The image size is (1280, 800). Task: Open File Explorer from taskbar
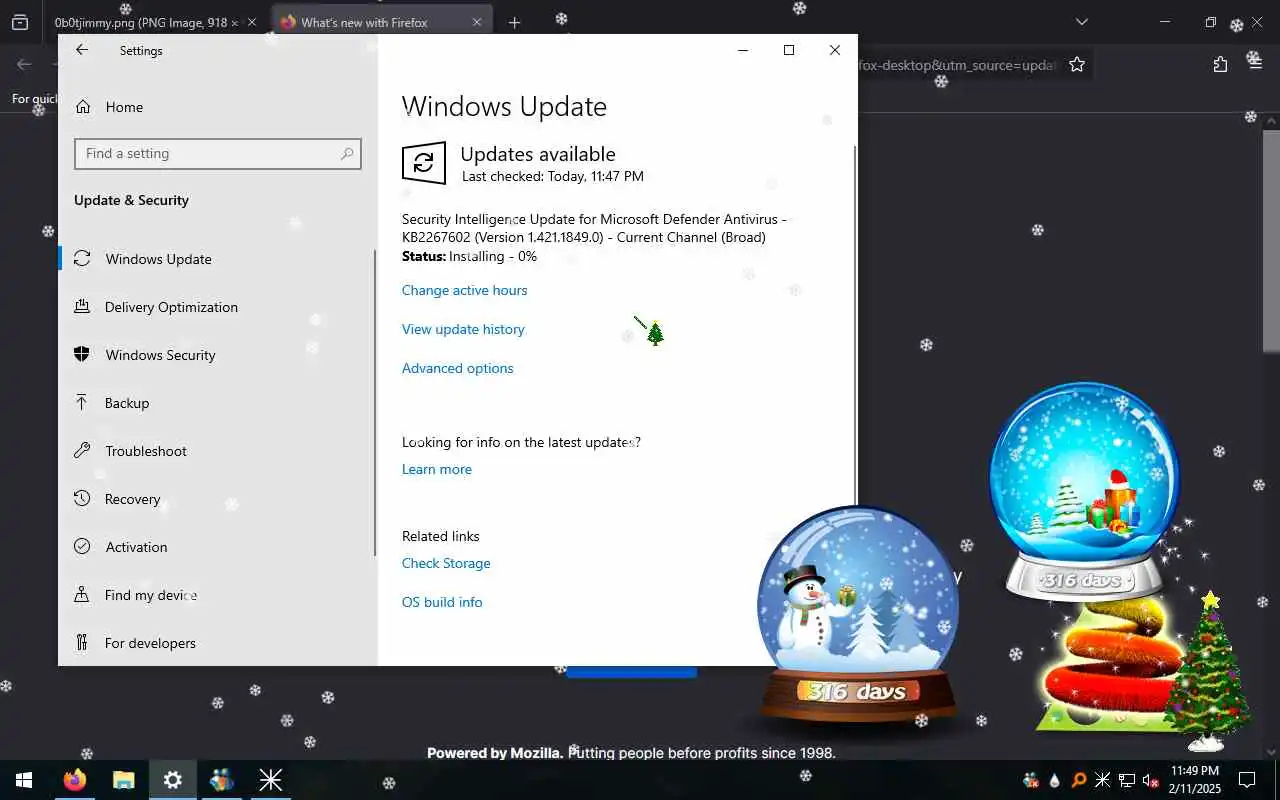123,780
